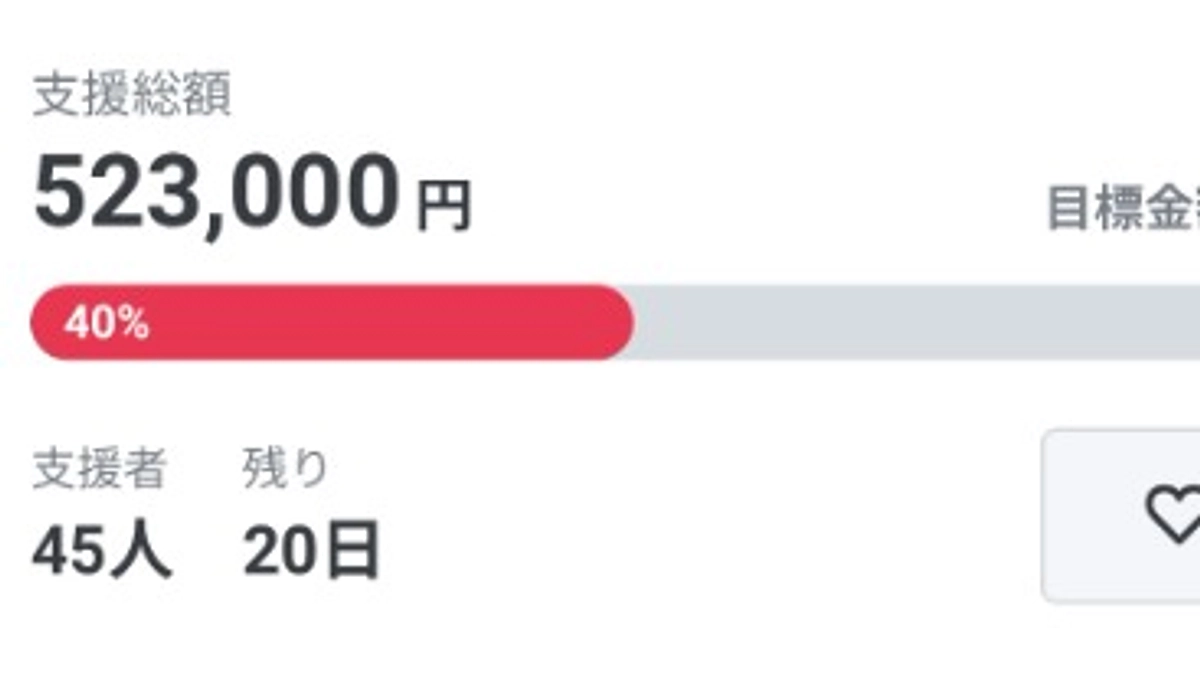The height and width of the screenshot is (674, 1200).
Task: Click the 45人 supporter count link
Action: point(100,545)
